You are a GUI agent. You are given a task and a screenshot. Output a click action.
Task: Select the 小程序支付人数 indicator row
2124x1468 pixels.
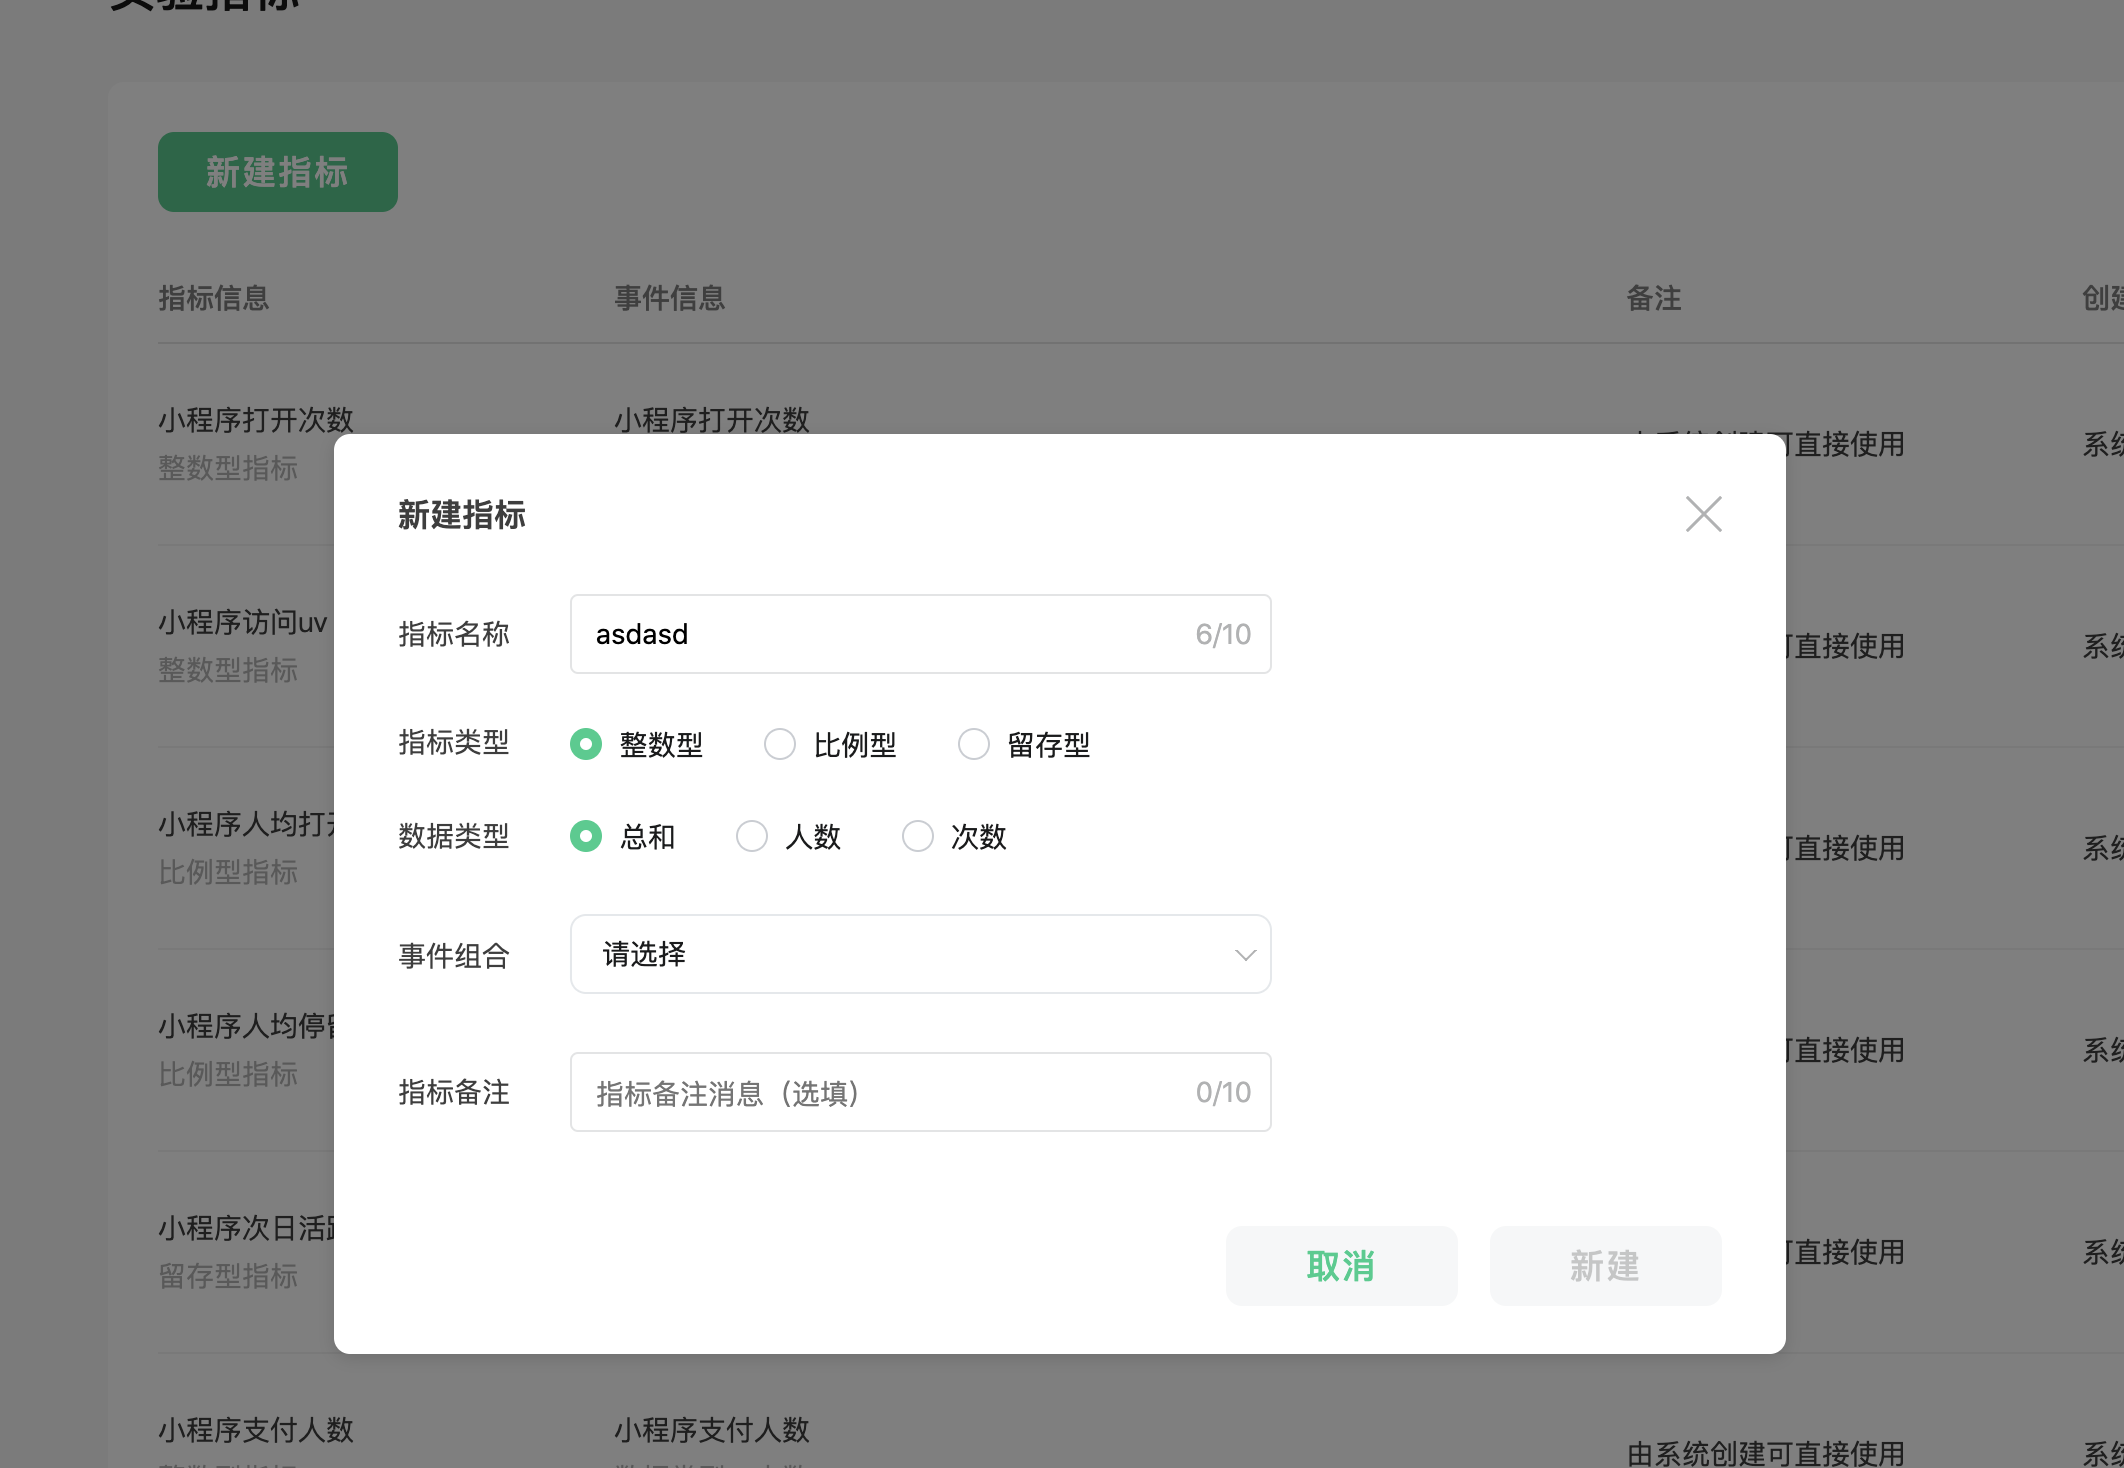[x=256, y=1430]
